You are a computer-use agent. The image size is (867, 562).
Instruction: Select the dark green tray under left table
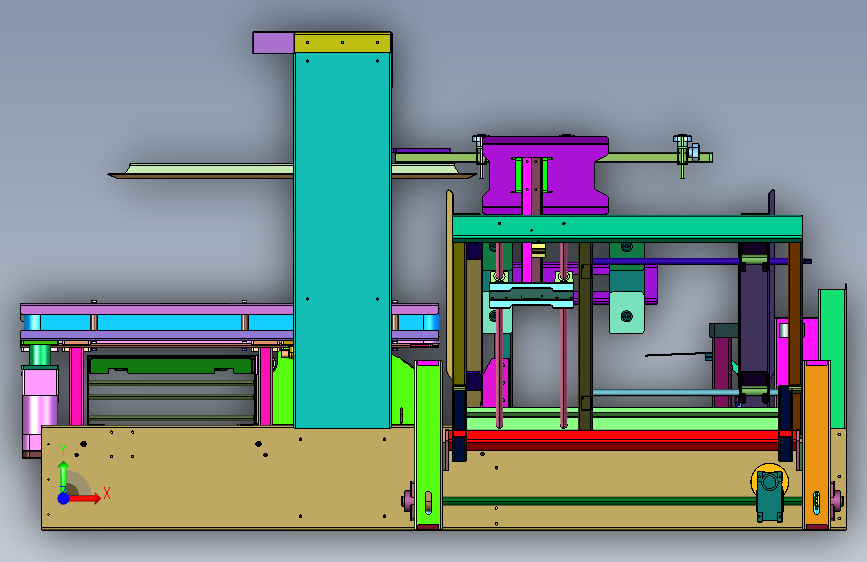coord(171,366)
